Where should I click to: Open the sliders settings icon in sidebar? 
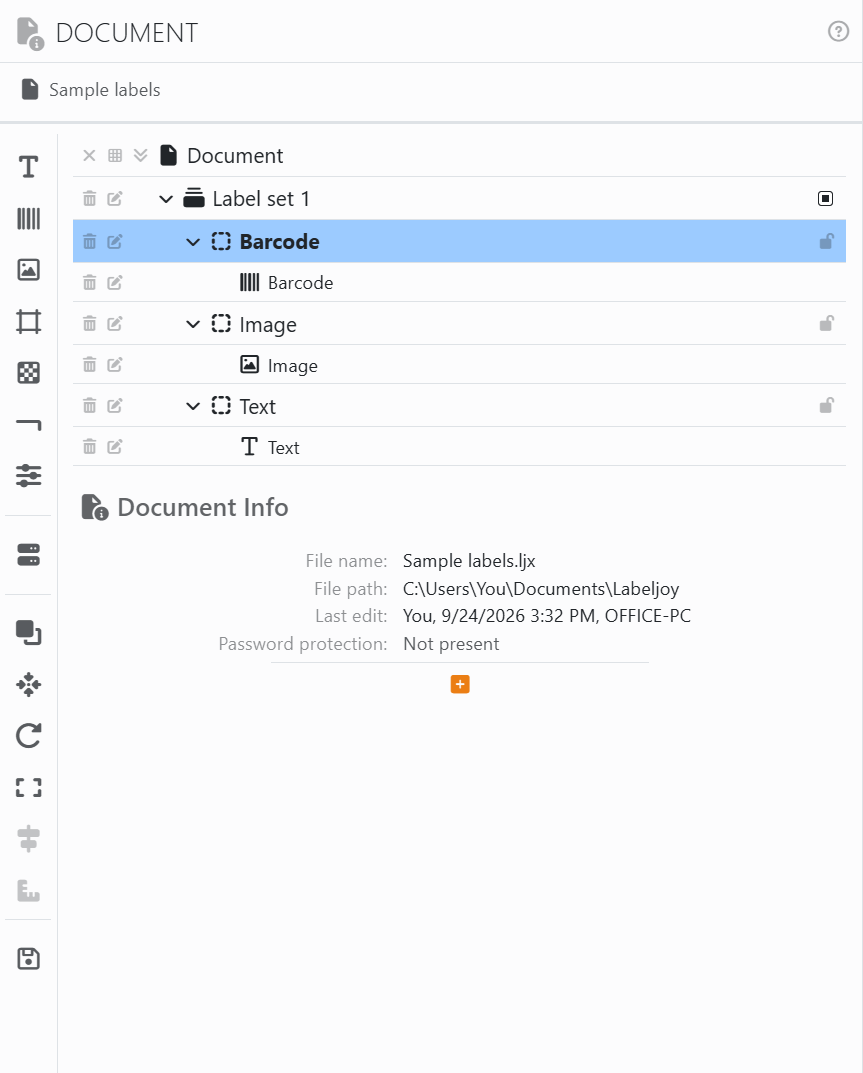[28, 476]
